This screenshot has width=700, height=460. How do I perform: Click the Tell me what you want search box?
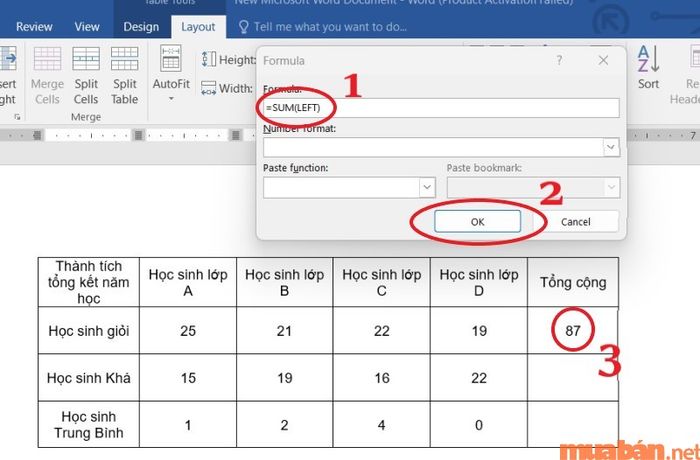coord(330,27)
